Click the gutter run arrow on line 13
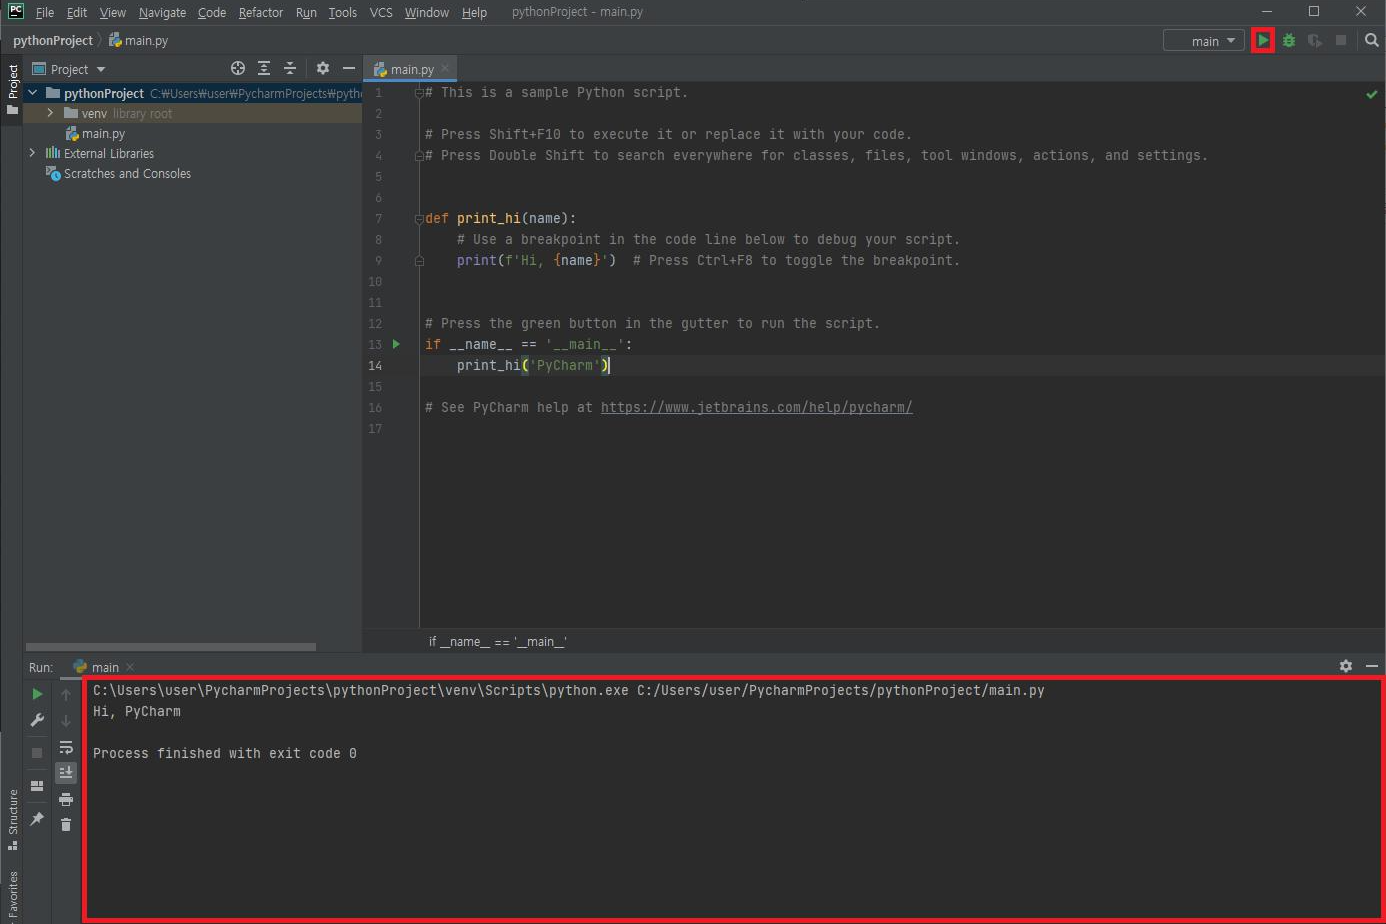The width and height of the screenshot is (1386, 924). (x=397, y=344)
